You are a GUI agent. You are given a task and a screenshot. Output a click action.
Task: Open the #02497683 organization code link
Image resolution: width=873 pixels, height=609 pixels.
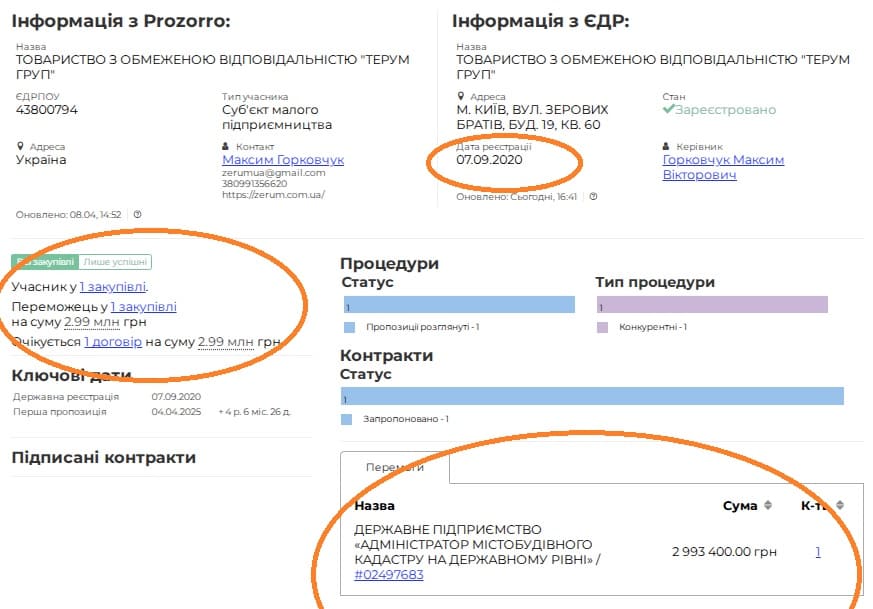tap(389, 575)
